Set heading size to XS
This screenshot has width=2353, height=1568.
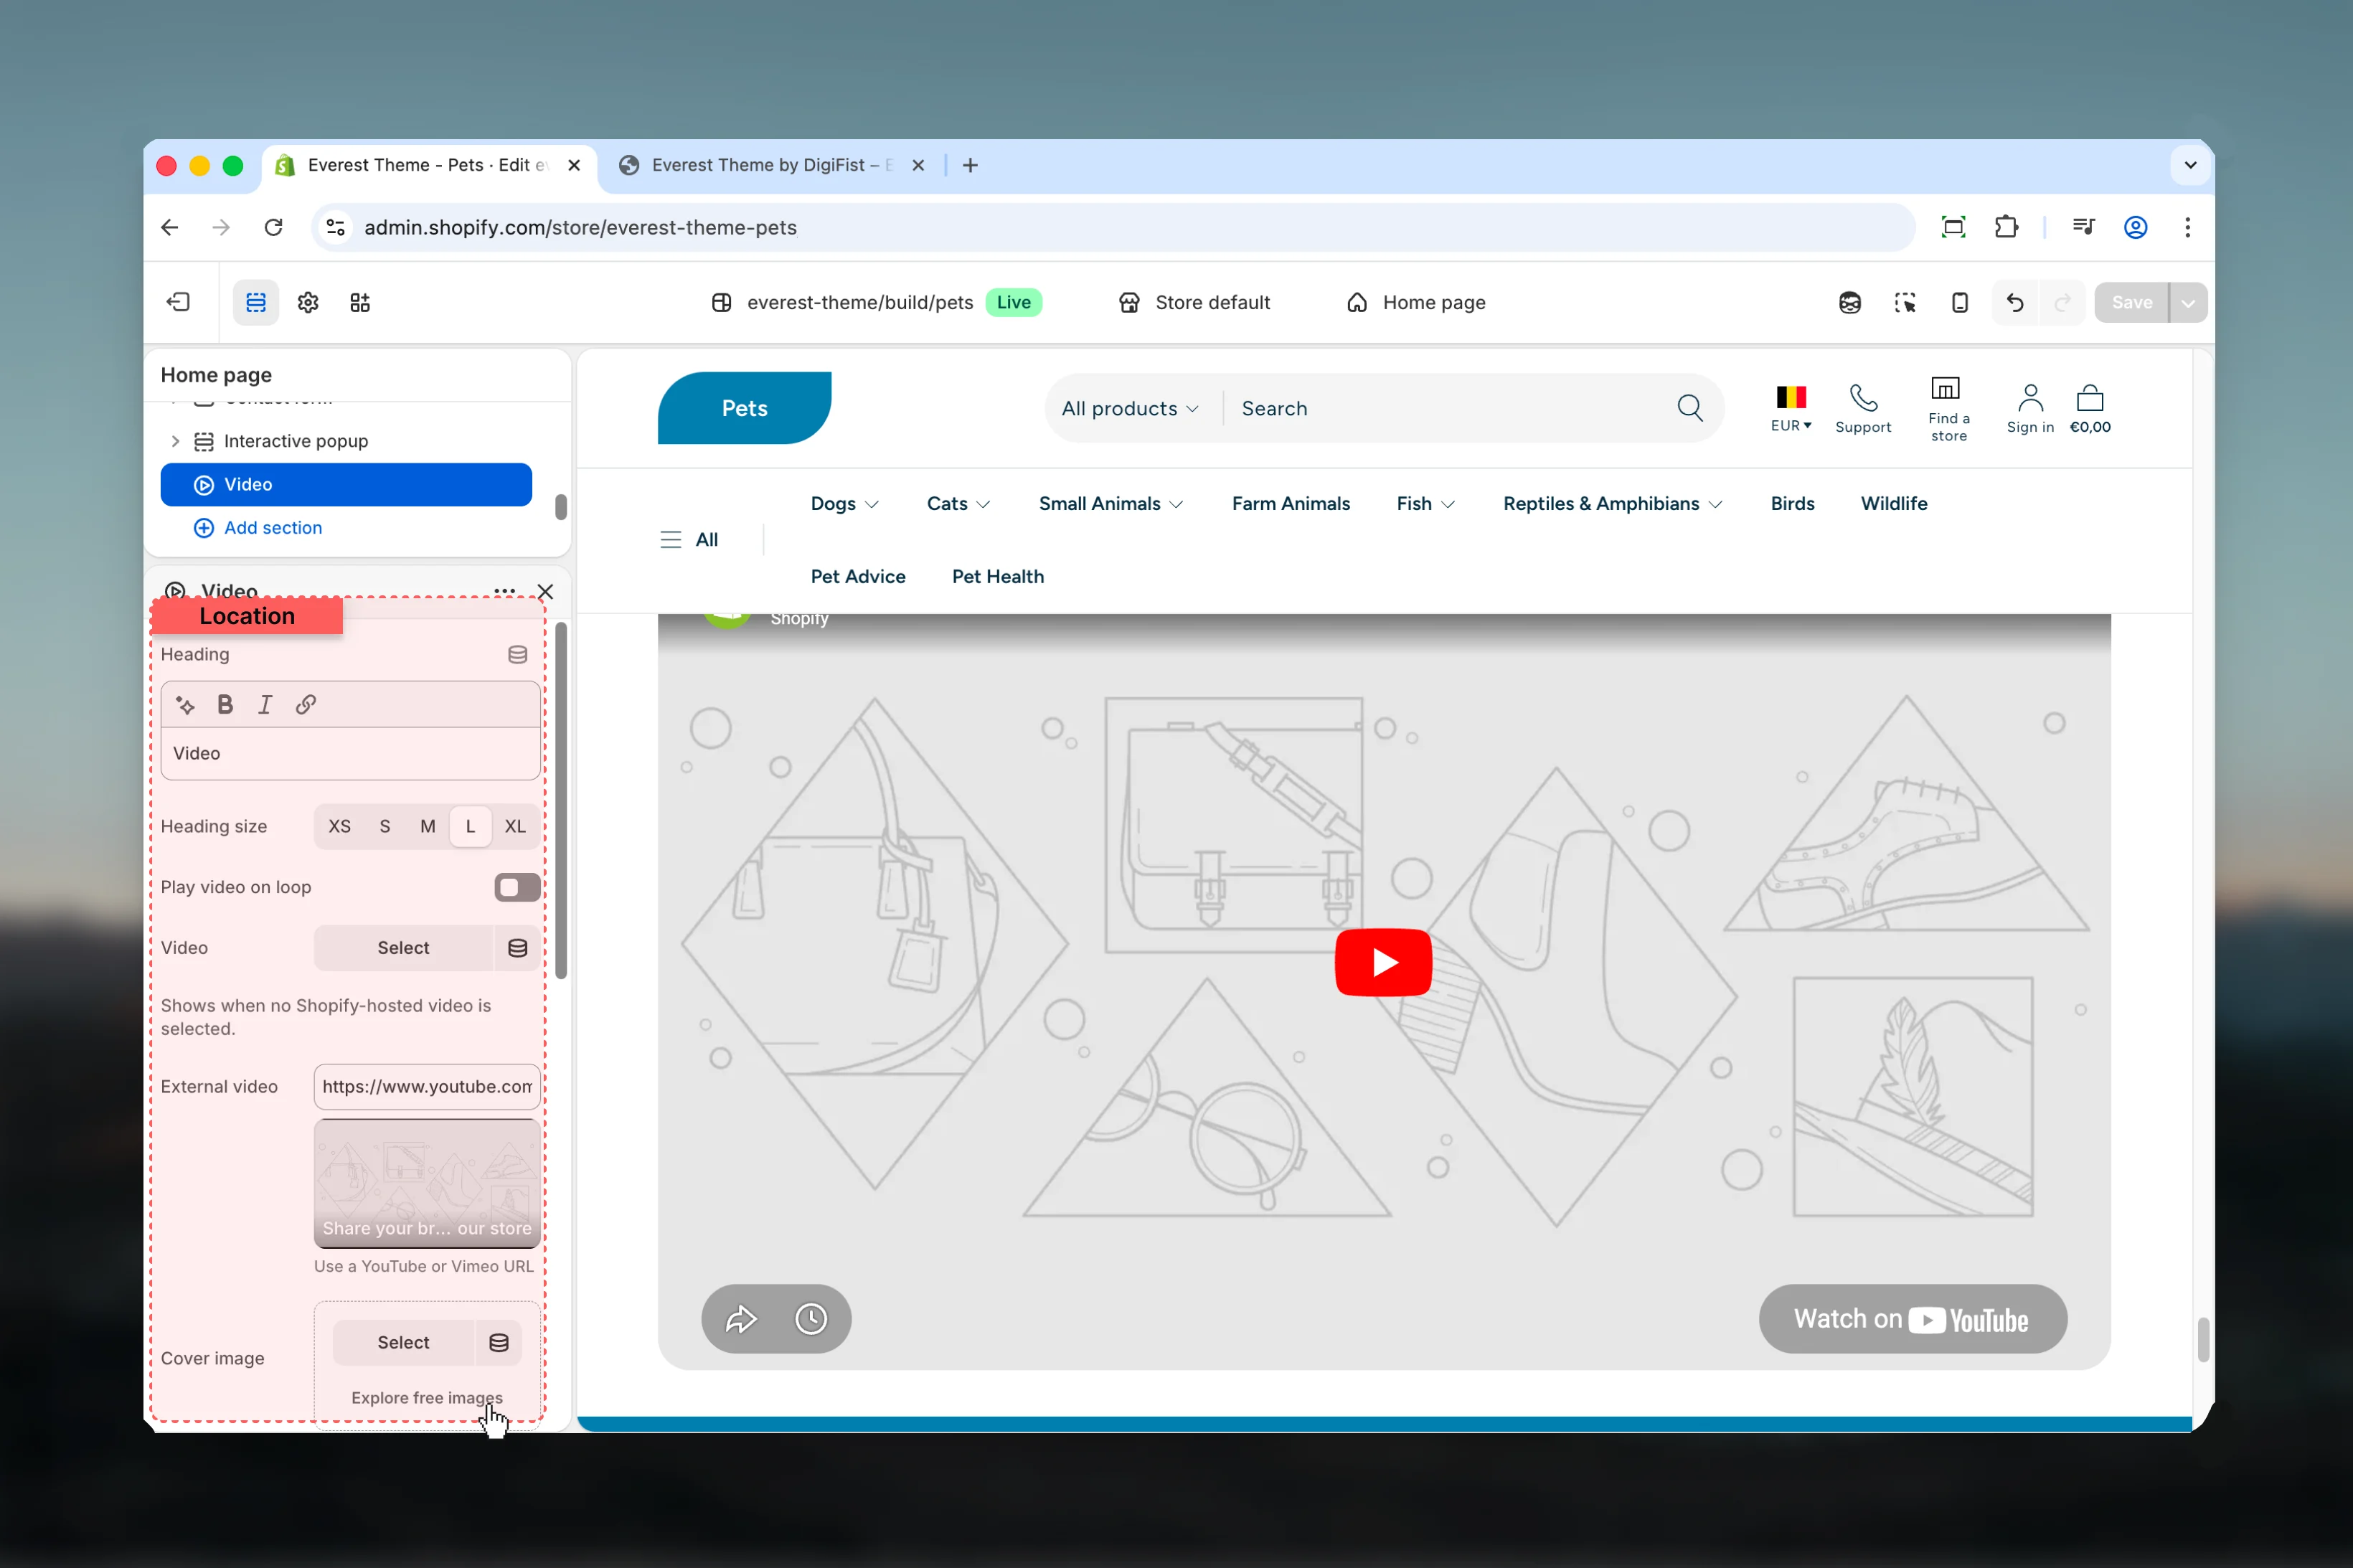pos(340,826)
